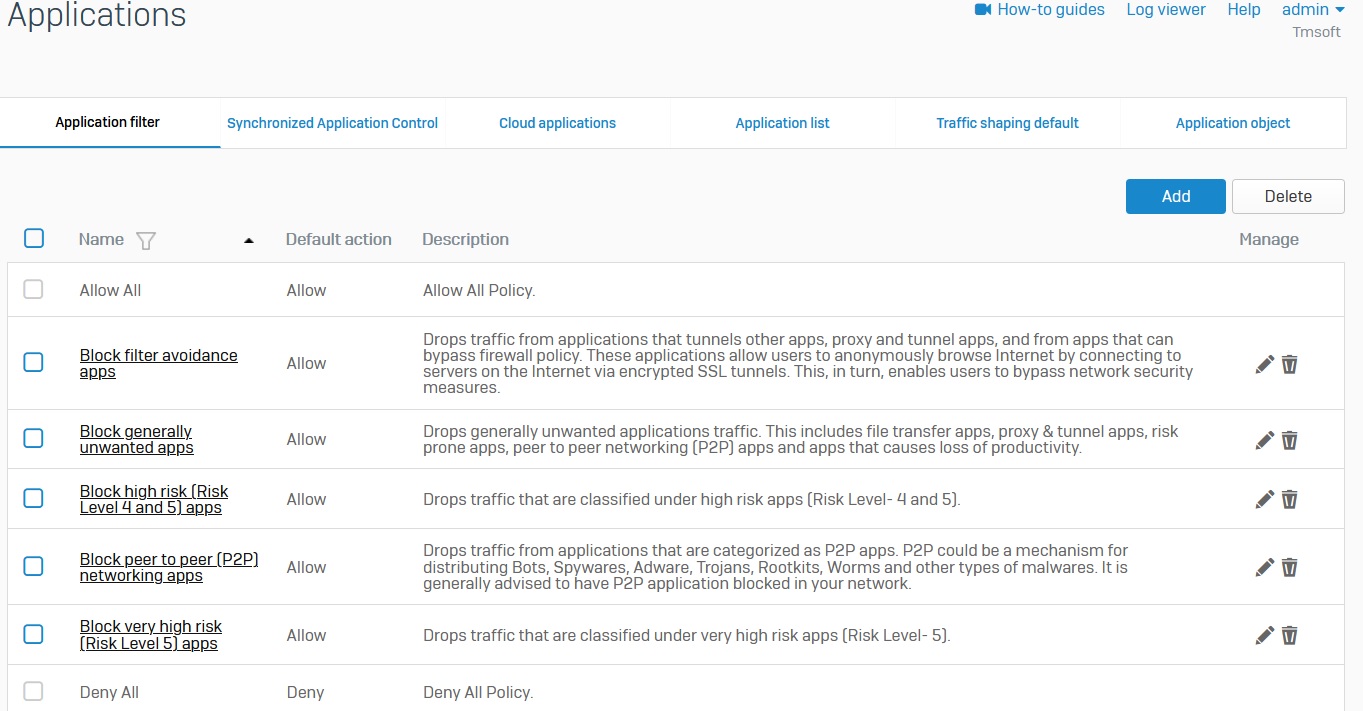Click the Name column filter funnel icon

pyautogui.click(x=146, y=240)
